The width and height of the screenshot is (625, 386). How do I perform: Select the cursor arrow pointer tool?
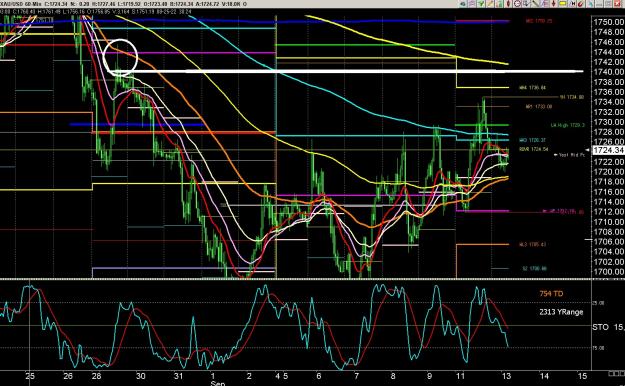[x=526, y=4]
